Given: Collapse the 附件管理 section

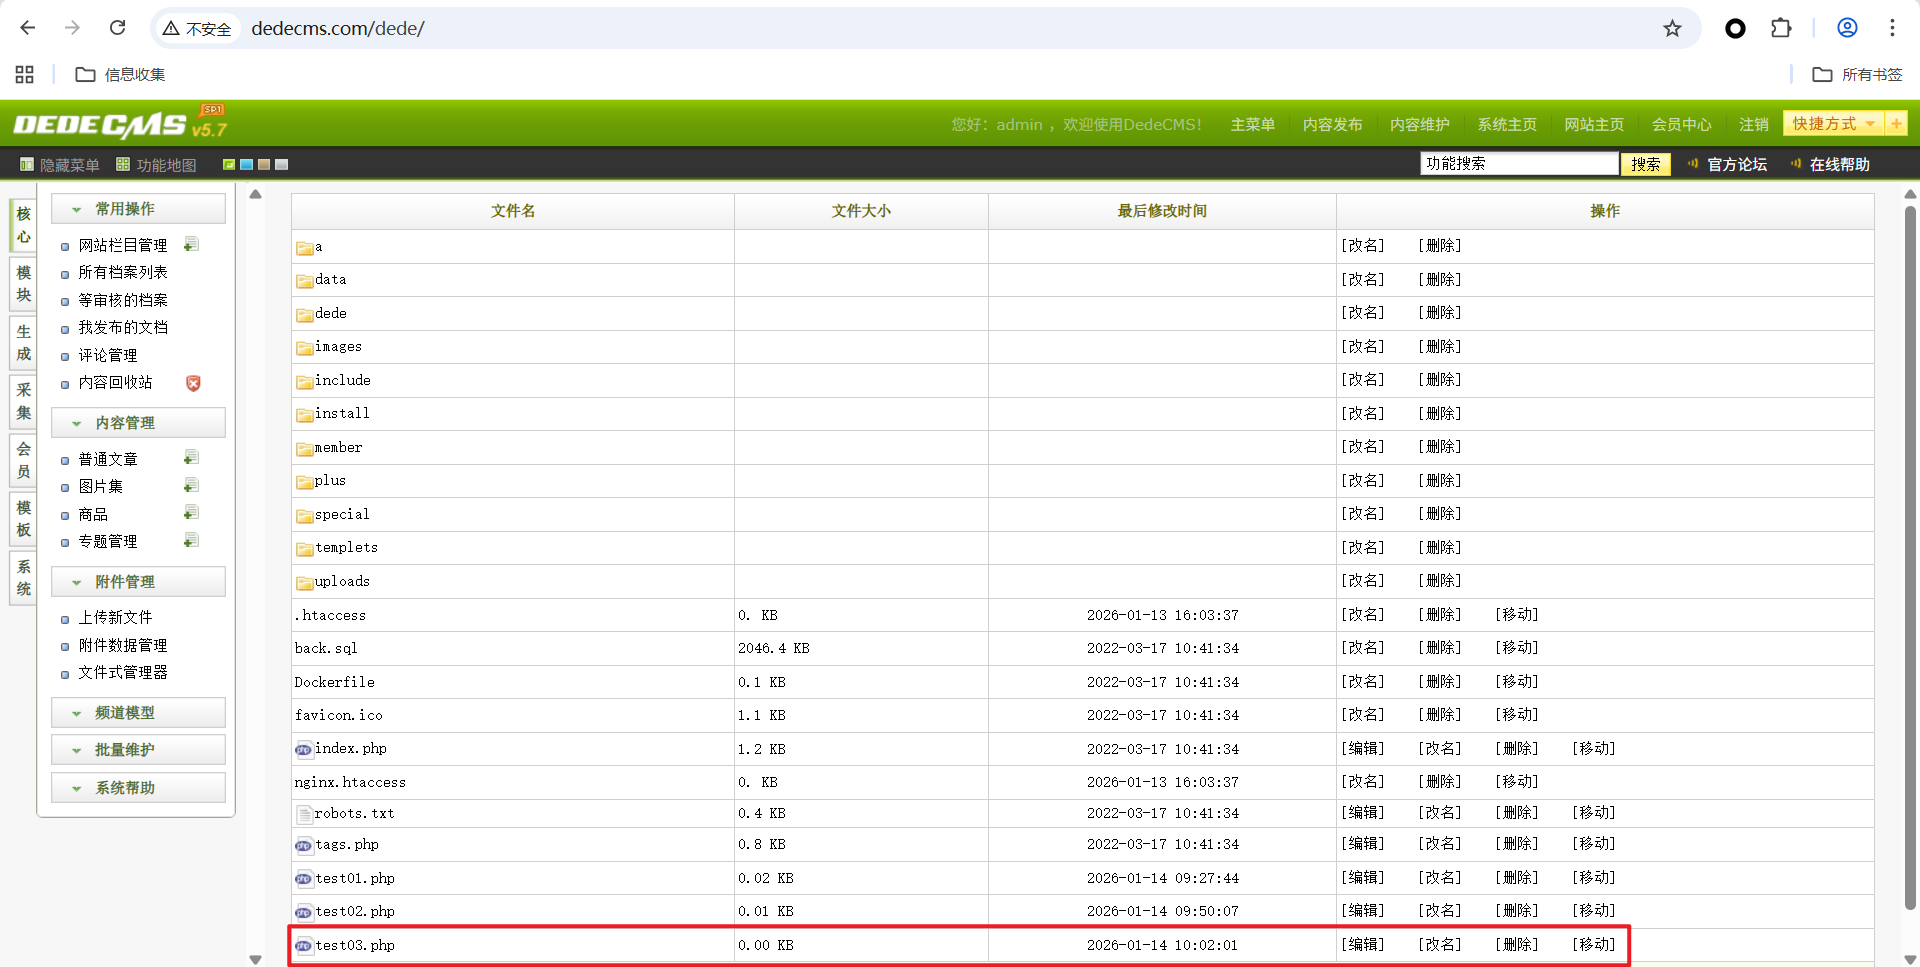Looking at the screenshot, I should click(138, 582).
